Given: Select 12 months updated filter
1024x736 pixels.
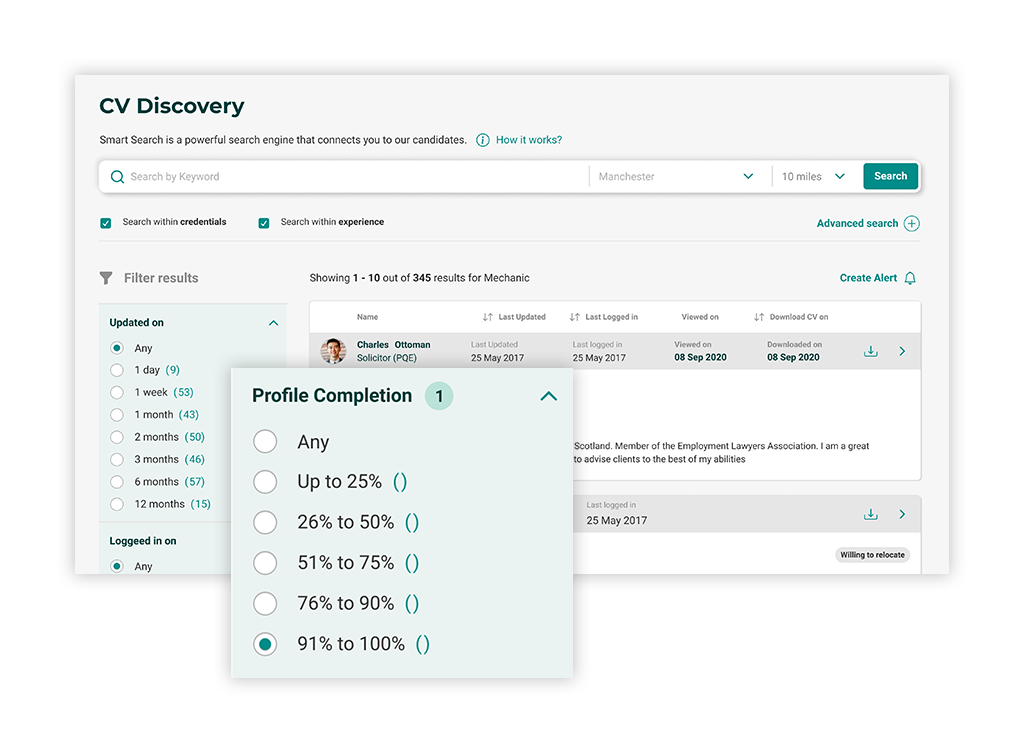Looking at the screenshot, I should pyautogui.click(x=117, y=504).
